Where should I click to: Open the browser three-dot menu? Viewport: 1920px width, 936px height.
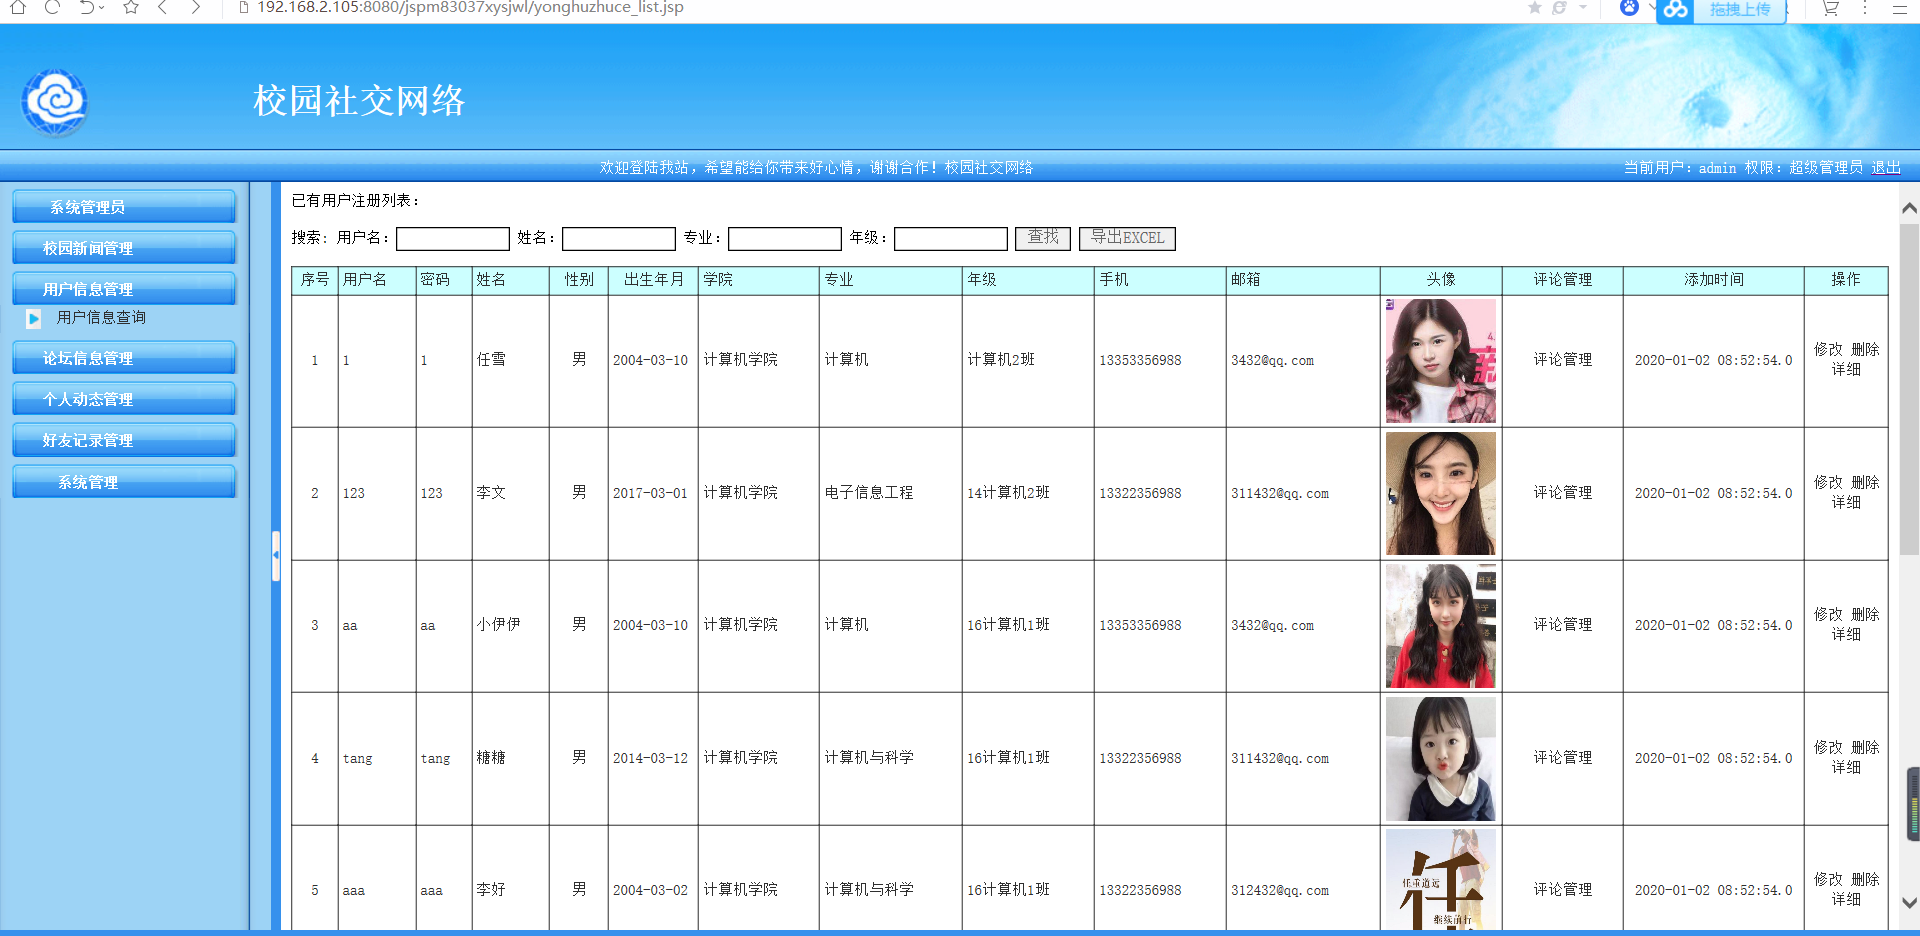pos(1865,8)
